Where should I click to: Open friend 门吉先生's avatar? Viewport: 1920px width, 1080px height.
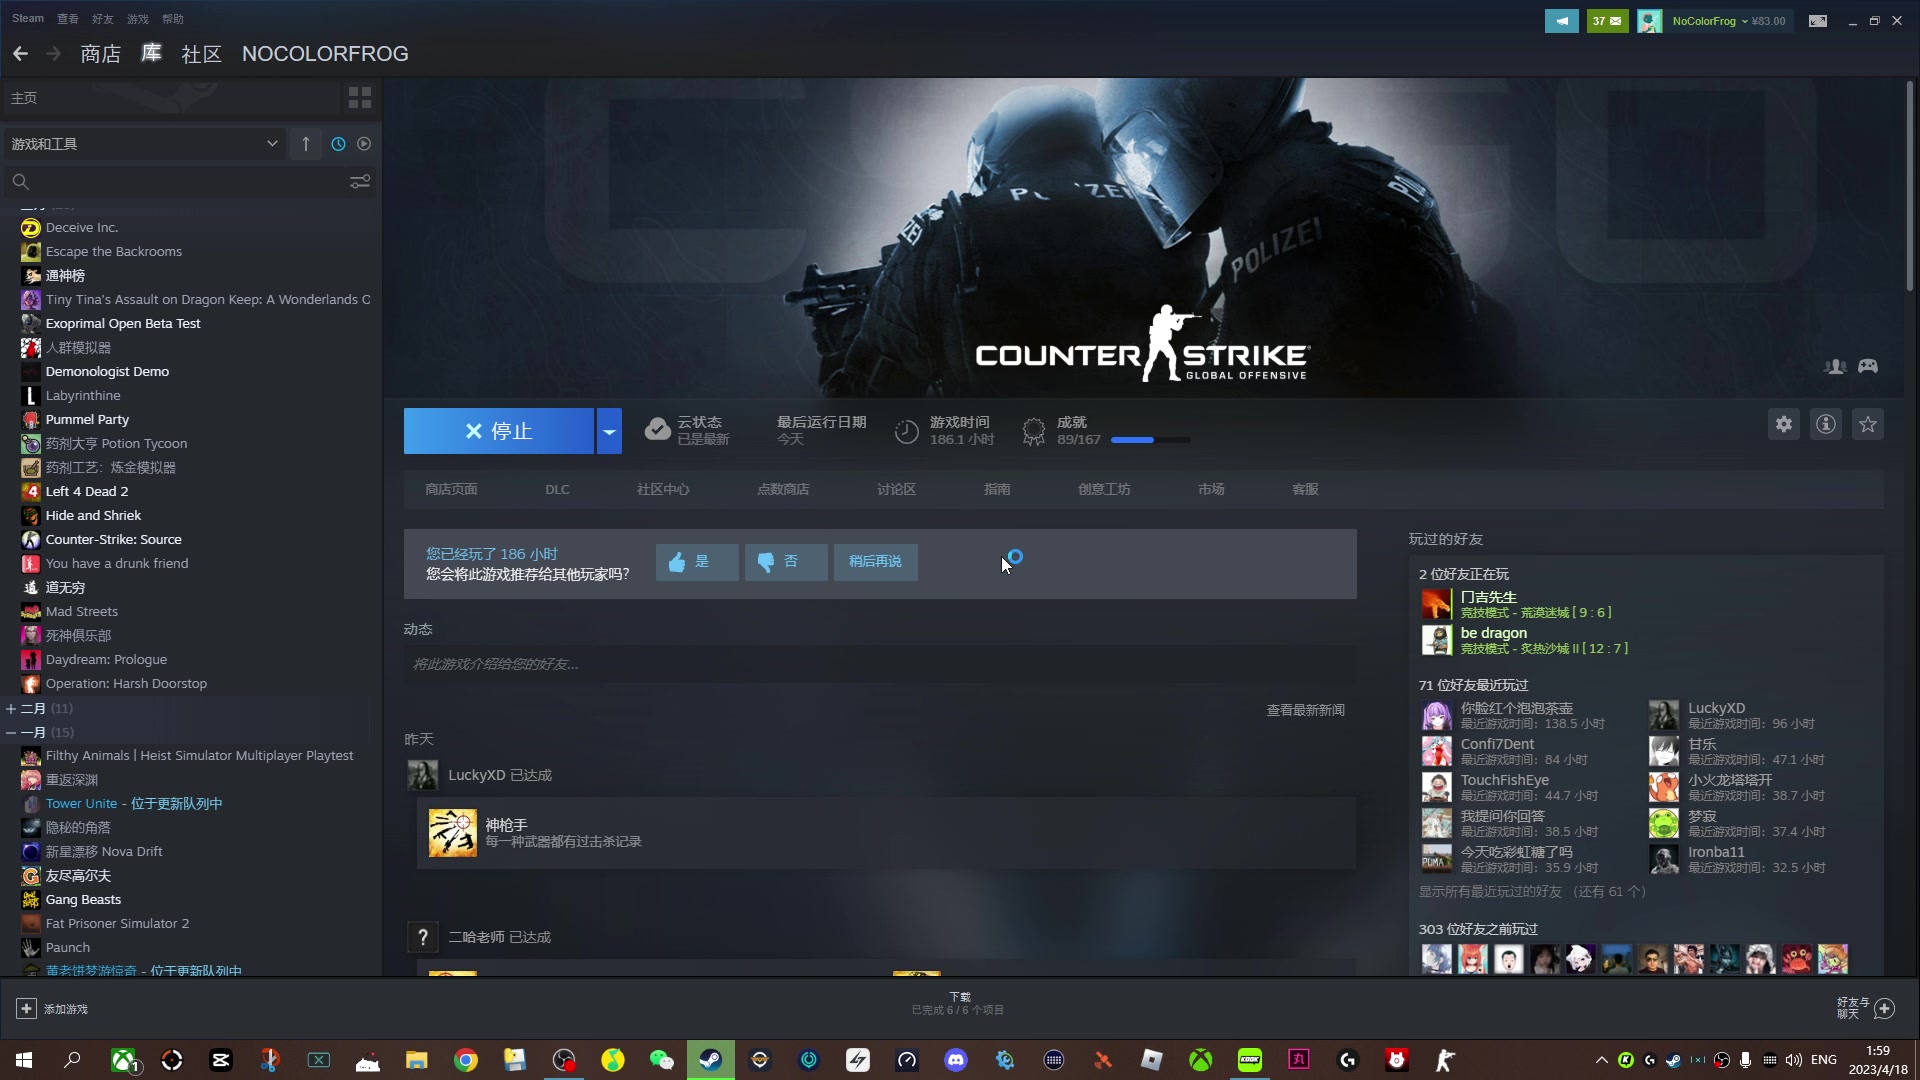tap(1437, 605)
